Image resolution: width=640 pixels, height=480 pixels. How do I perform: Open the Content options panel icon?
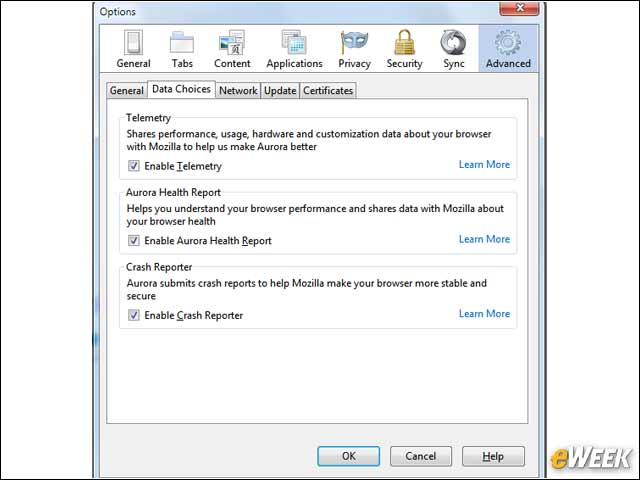[232, 49]
